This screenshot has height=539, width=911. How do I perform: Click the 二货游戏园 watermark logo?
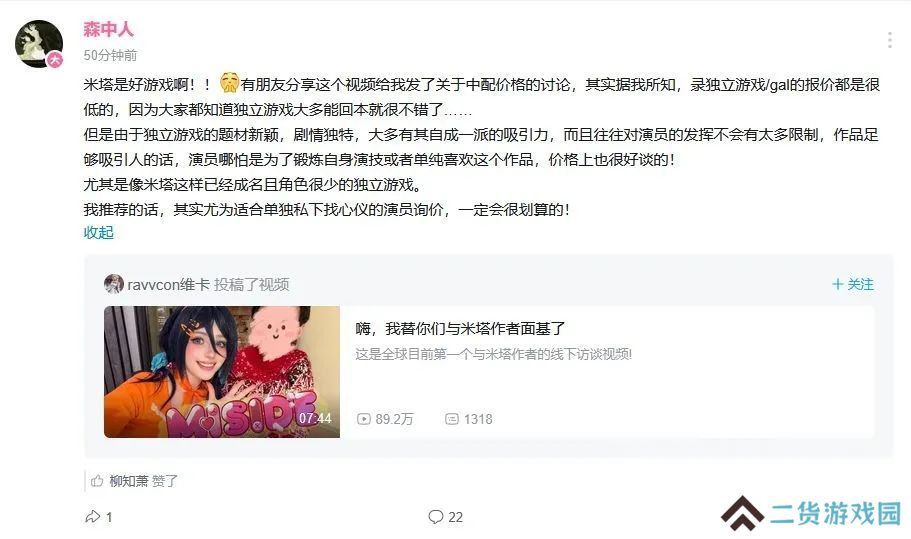[x=811, y=513]
